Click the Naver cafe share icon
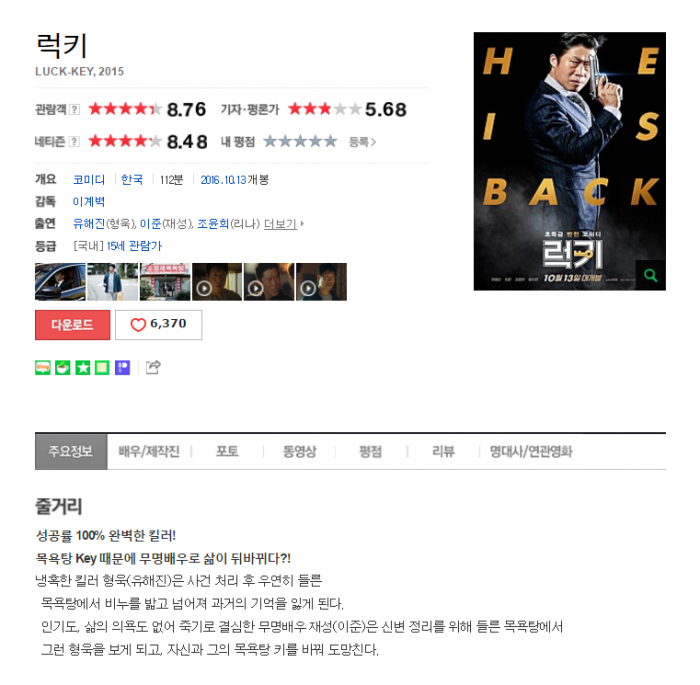700x685 pixels. coord(62,368)
